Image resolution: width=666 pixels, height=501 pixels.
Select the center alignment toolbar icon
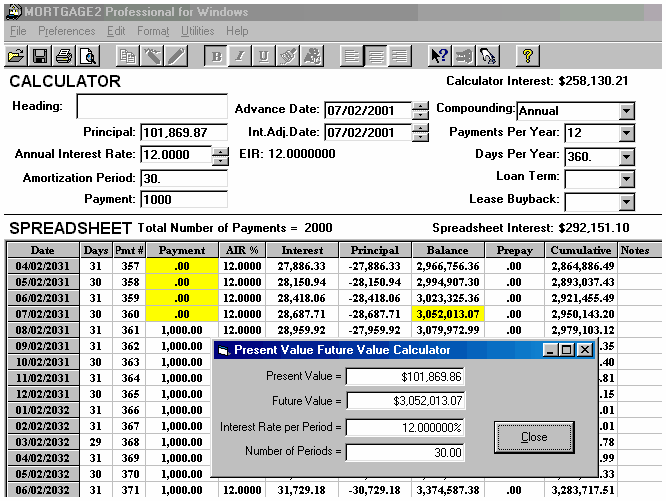(376, 56)
